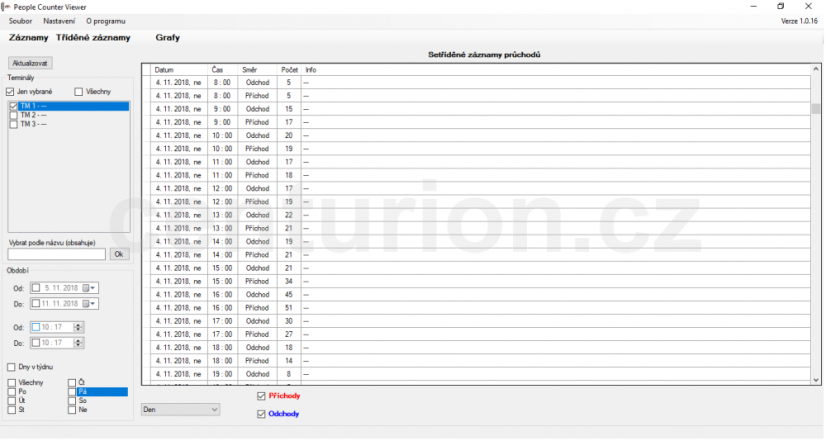Check the Čt weekday checkbox
This screenshot has height=441, width=826.
coord(72,383)
